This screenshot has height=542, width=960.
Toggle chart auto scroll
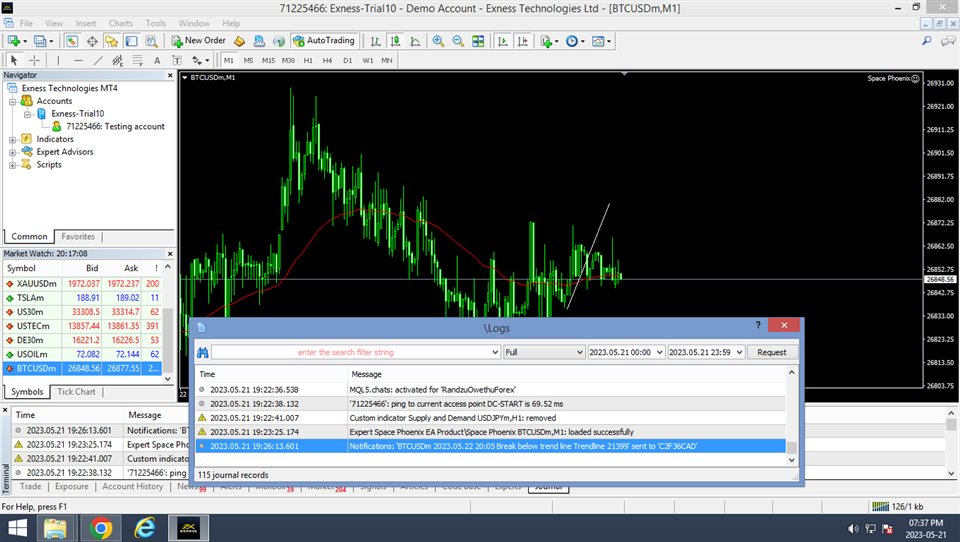coord(503,41)
